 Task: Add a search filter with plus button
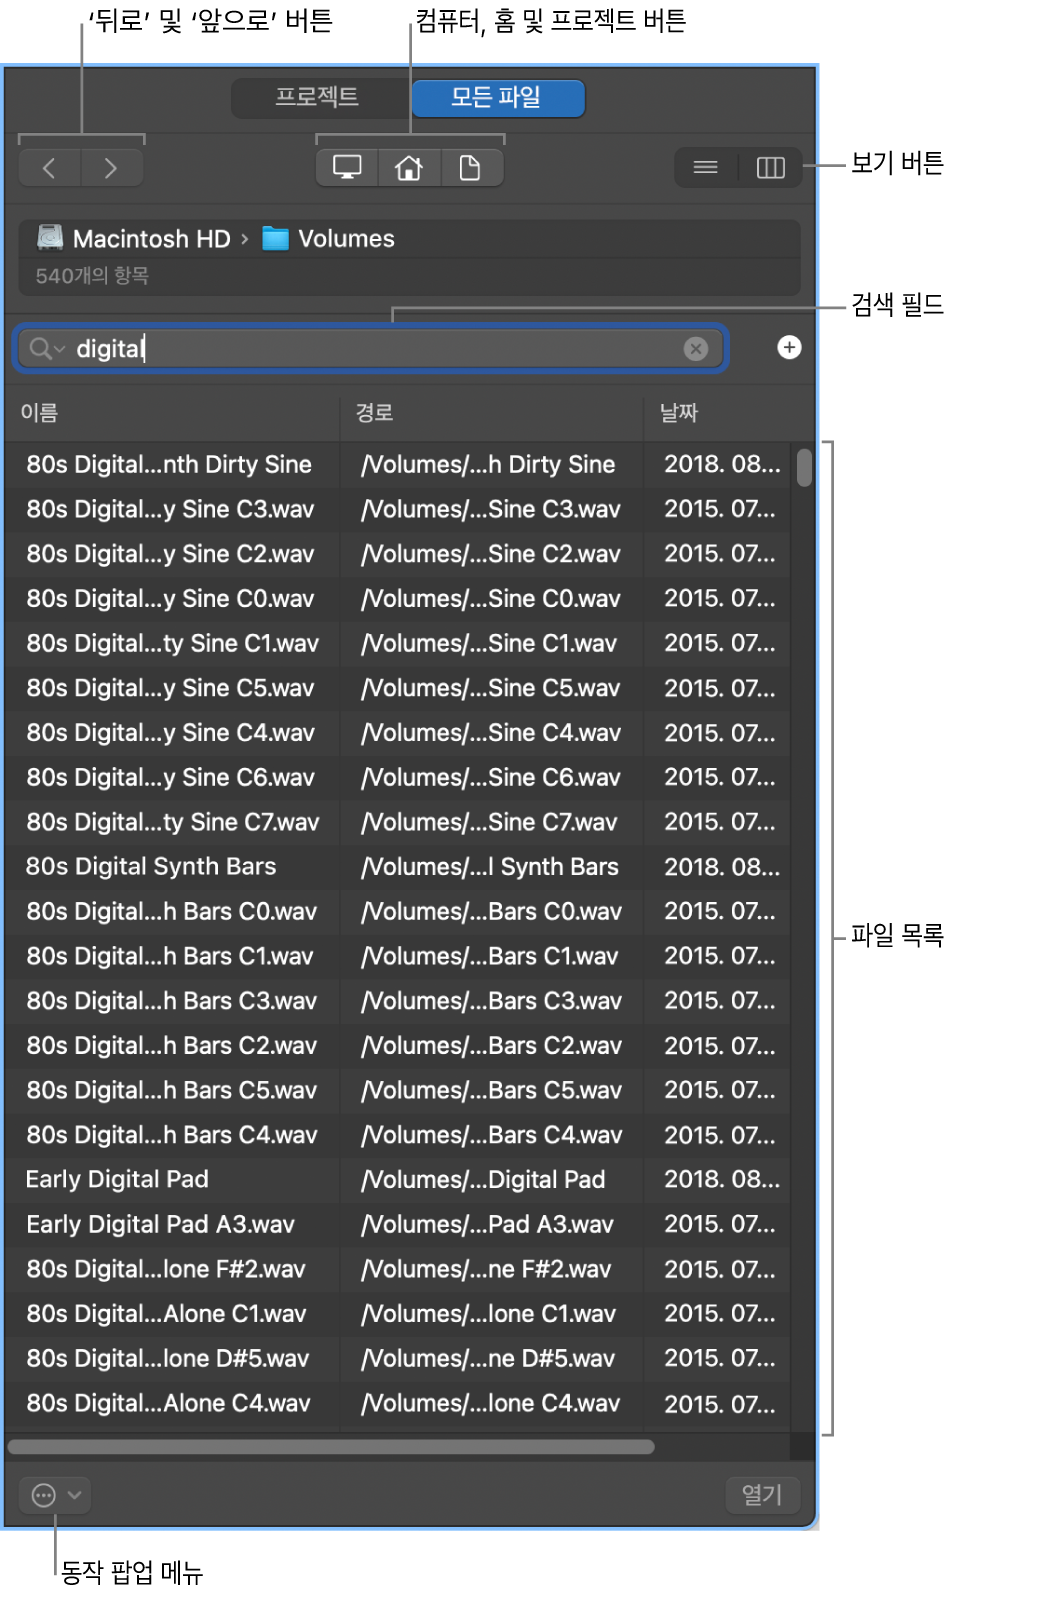point(789,347)
